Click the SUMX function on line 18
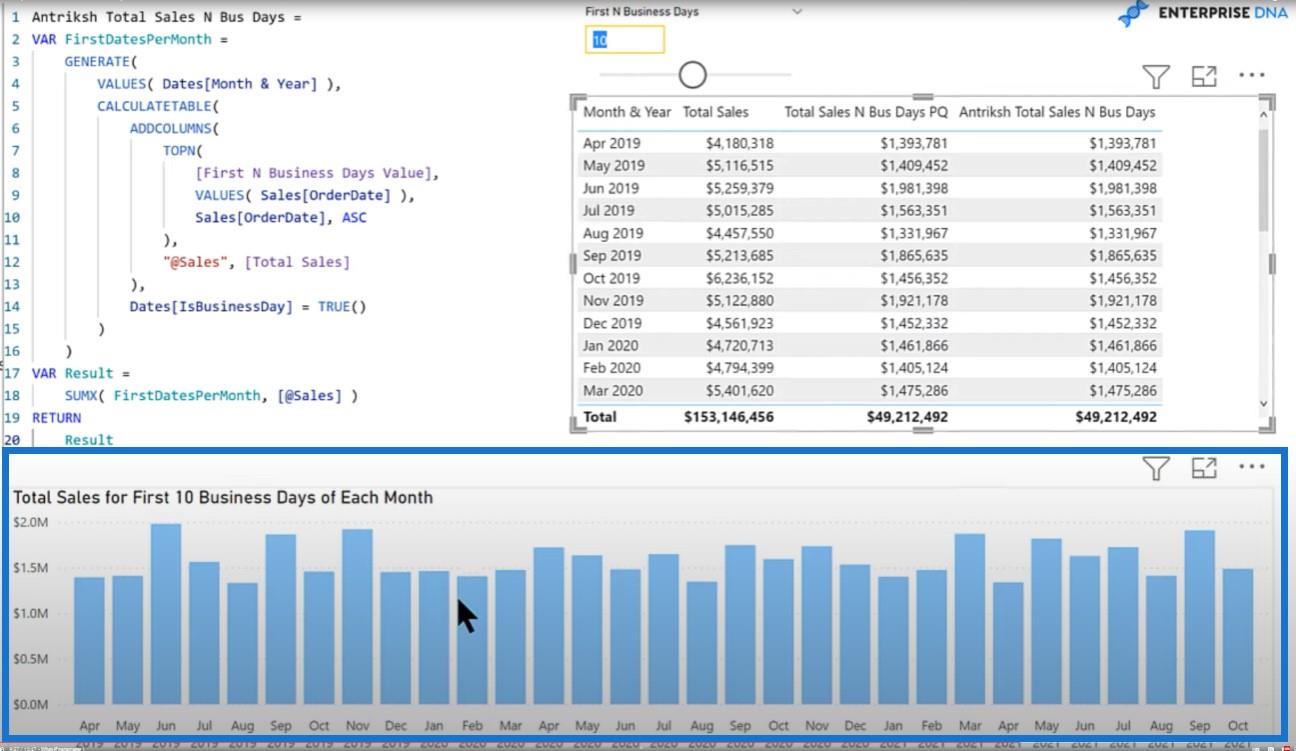Image resolution: width=1296 pixels, height=751 pixels. click(81, 395)
